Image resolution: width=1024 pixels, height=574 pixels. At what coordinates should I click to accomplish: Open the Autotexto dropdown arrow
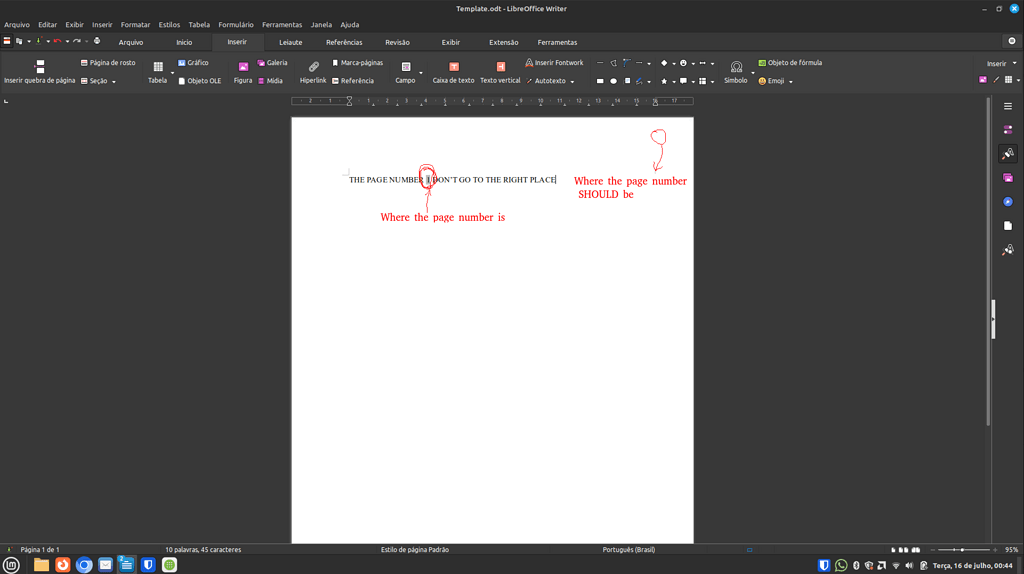tap(572, 82)
